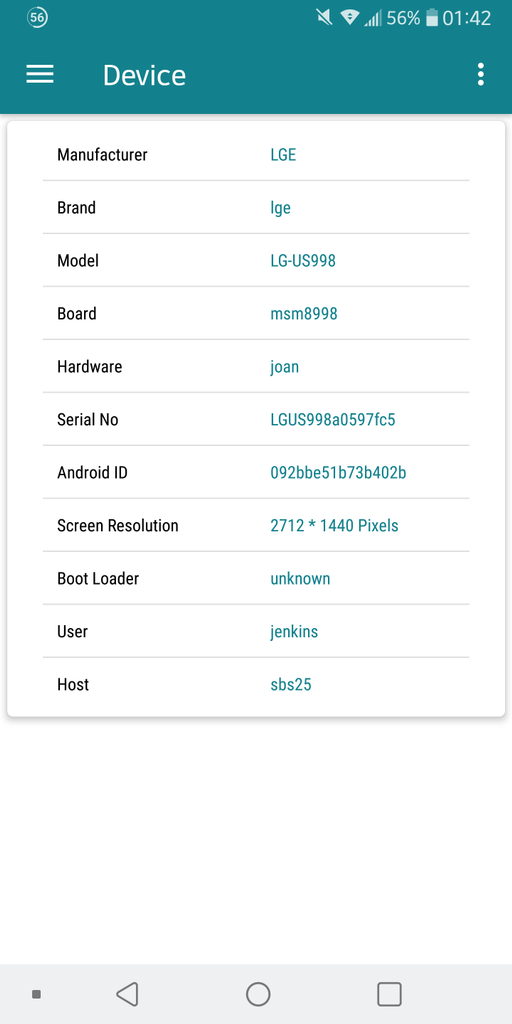Tap the Android home circle button
Screen dimensions: 512x1024
(x=258, y=994)
